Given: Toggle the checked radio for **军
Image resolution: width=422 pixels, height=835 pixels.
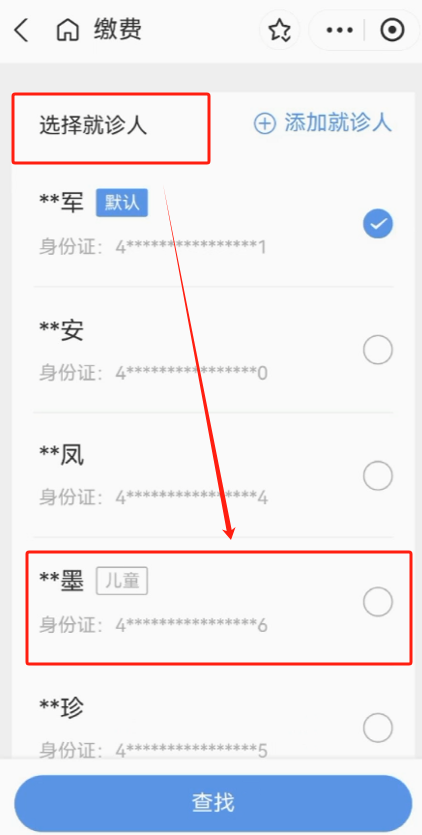Looking at the screenshot, I should pos(378,224).
